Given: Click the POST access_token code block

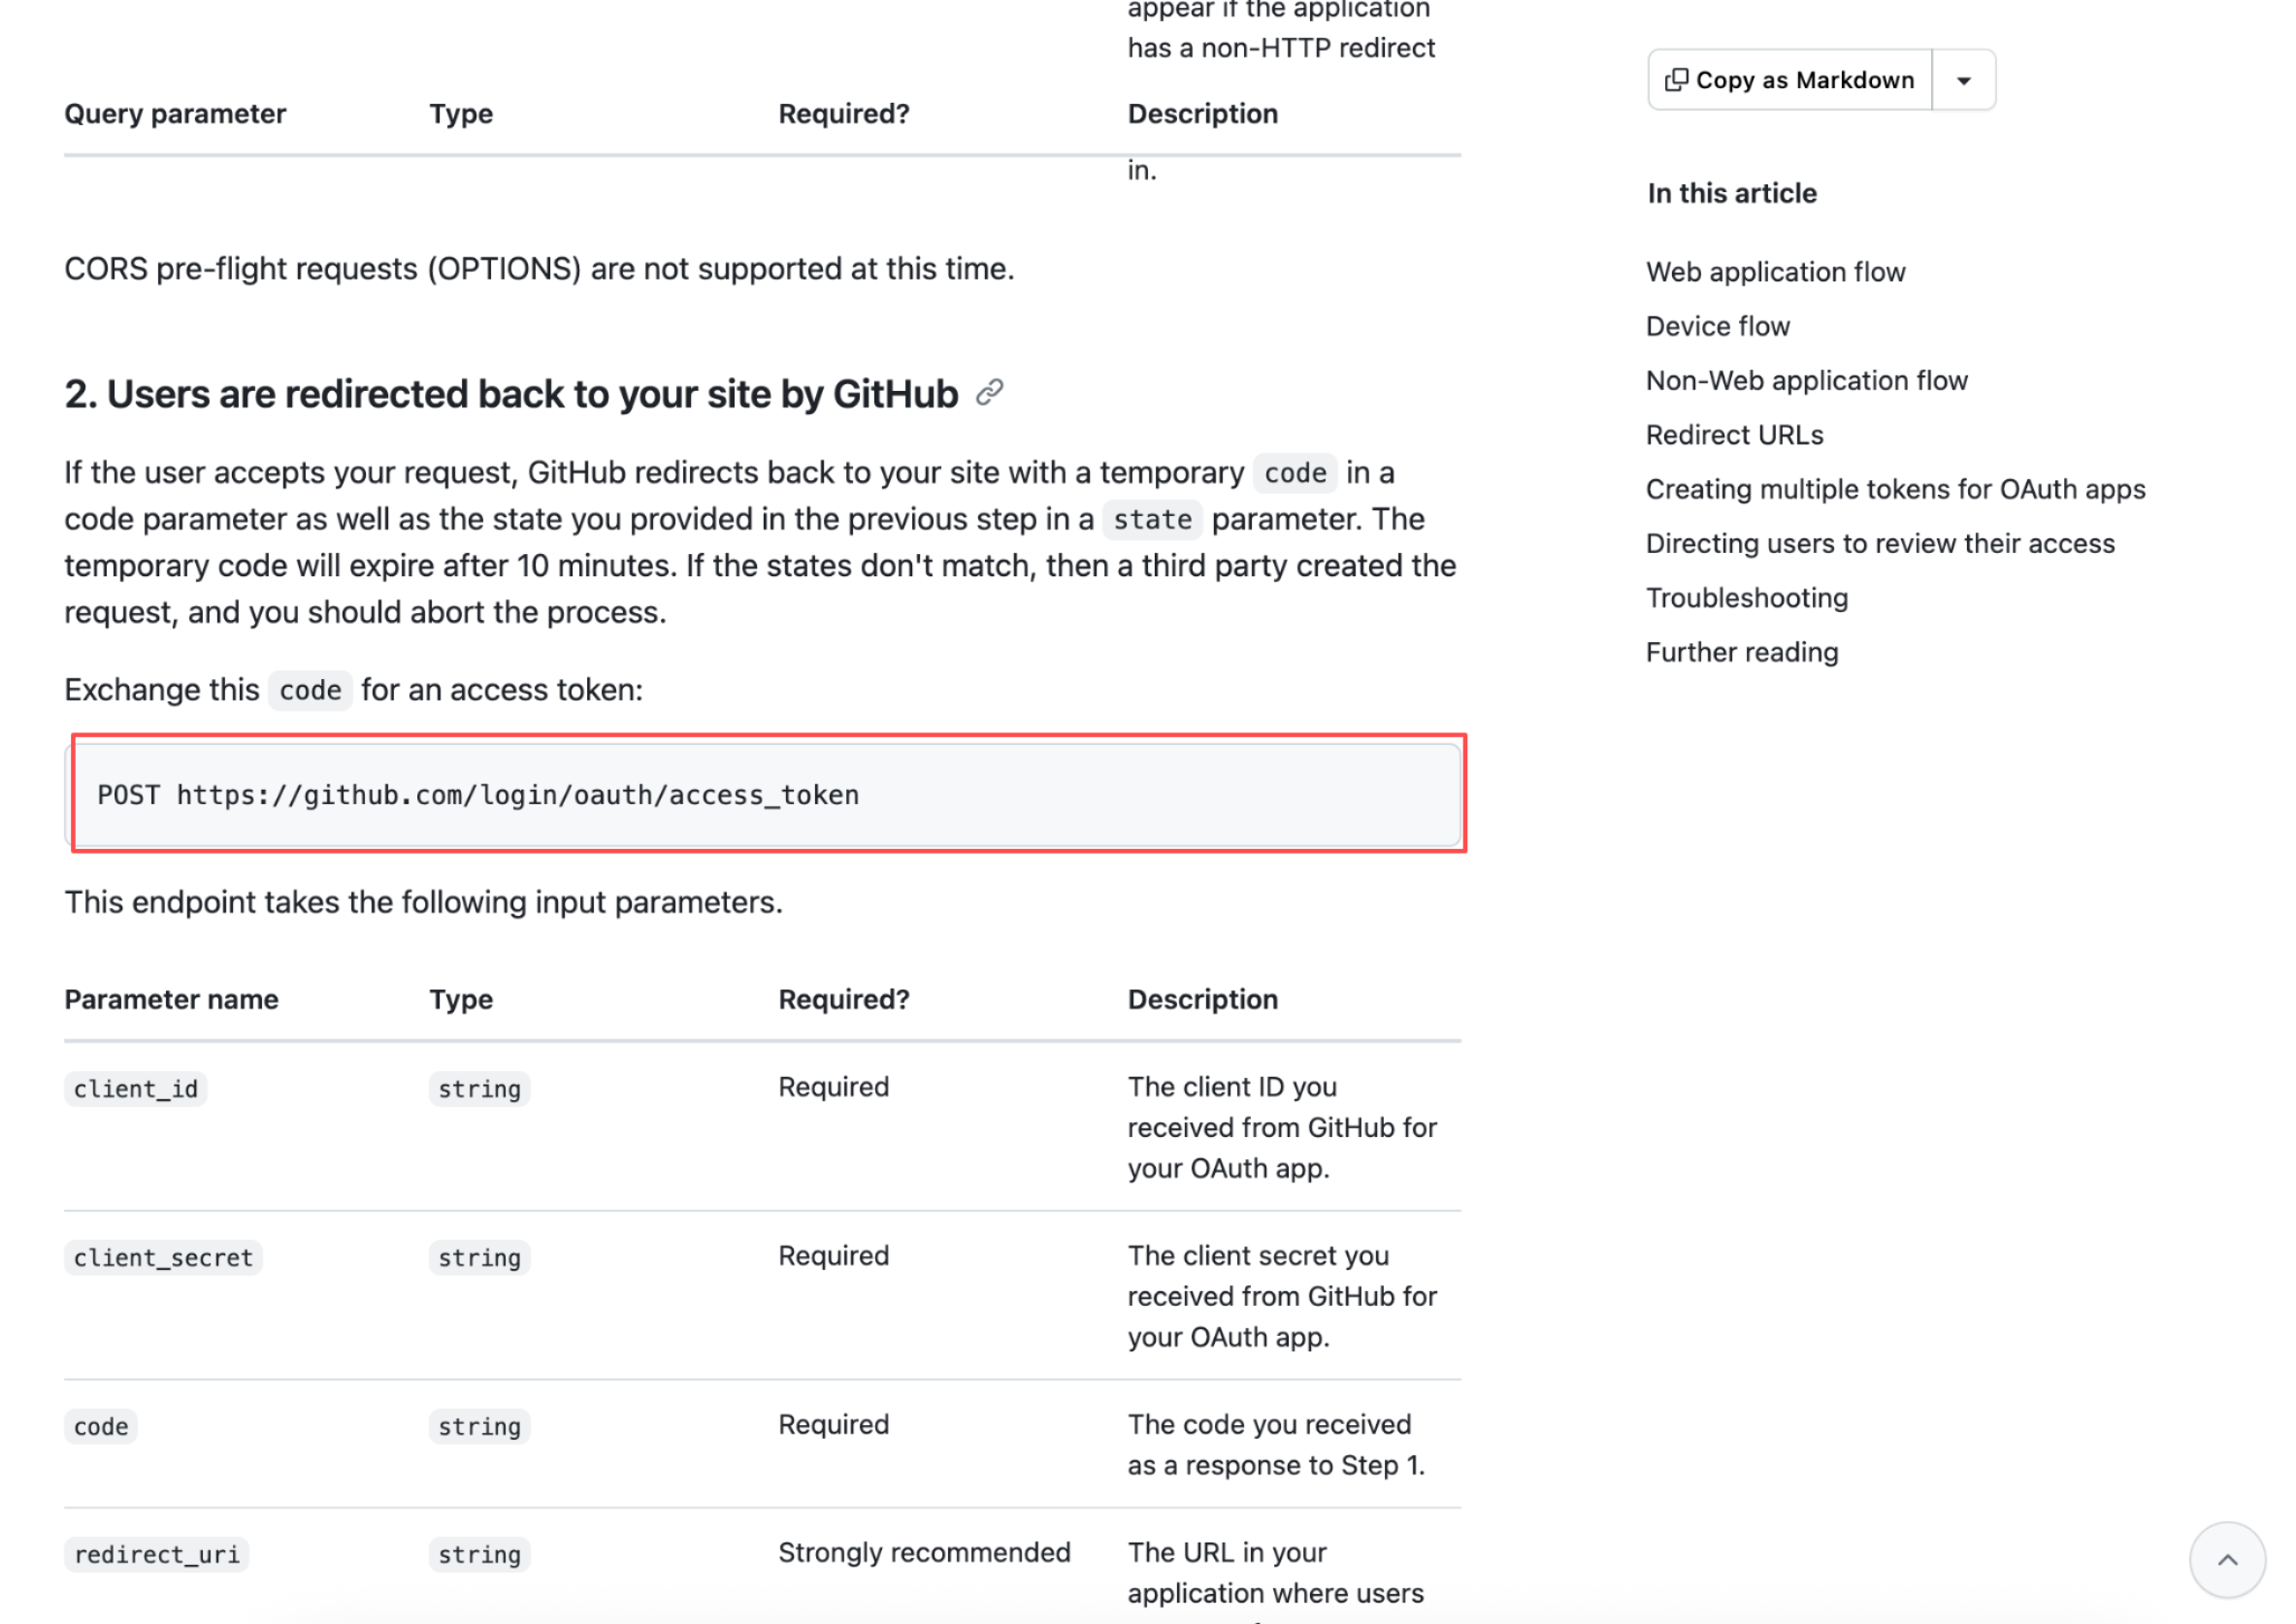Looking at the screenshot, I should pos(768,794).
